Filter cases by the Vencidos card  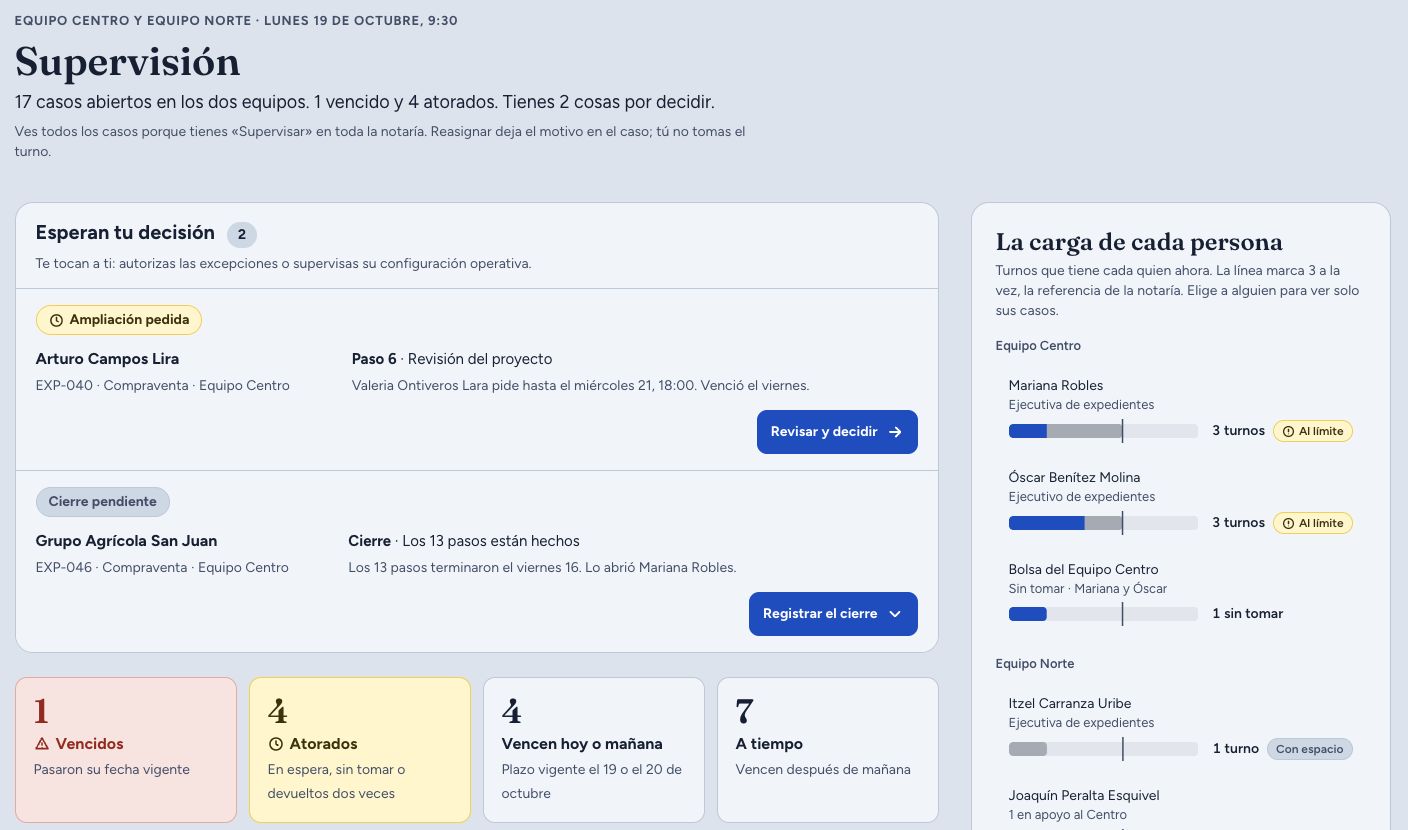[x=126, y=750]
